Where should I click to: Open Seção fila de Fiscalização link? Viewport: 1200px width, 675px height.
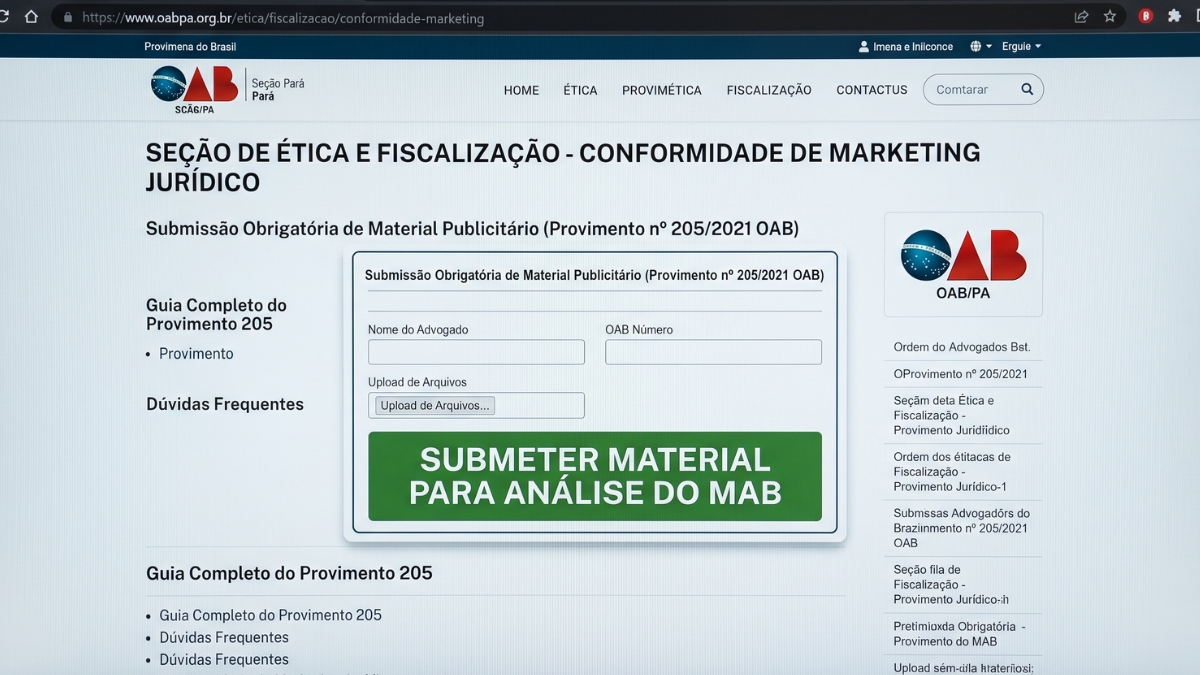pos(951,584)
